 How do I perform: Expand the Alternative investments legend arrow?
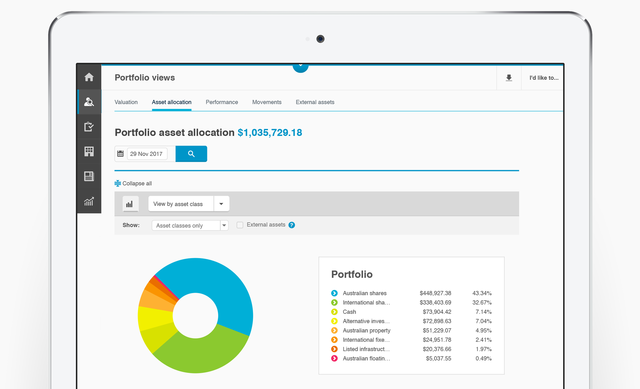334,321
